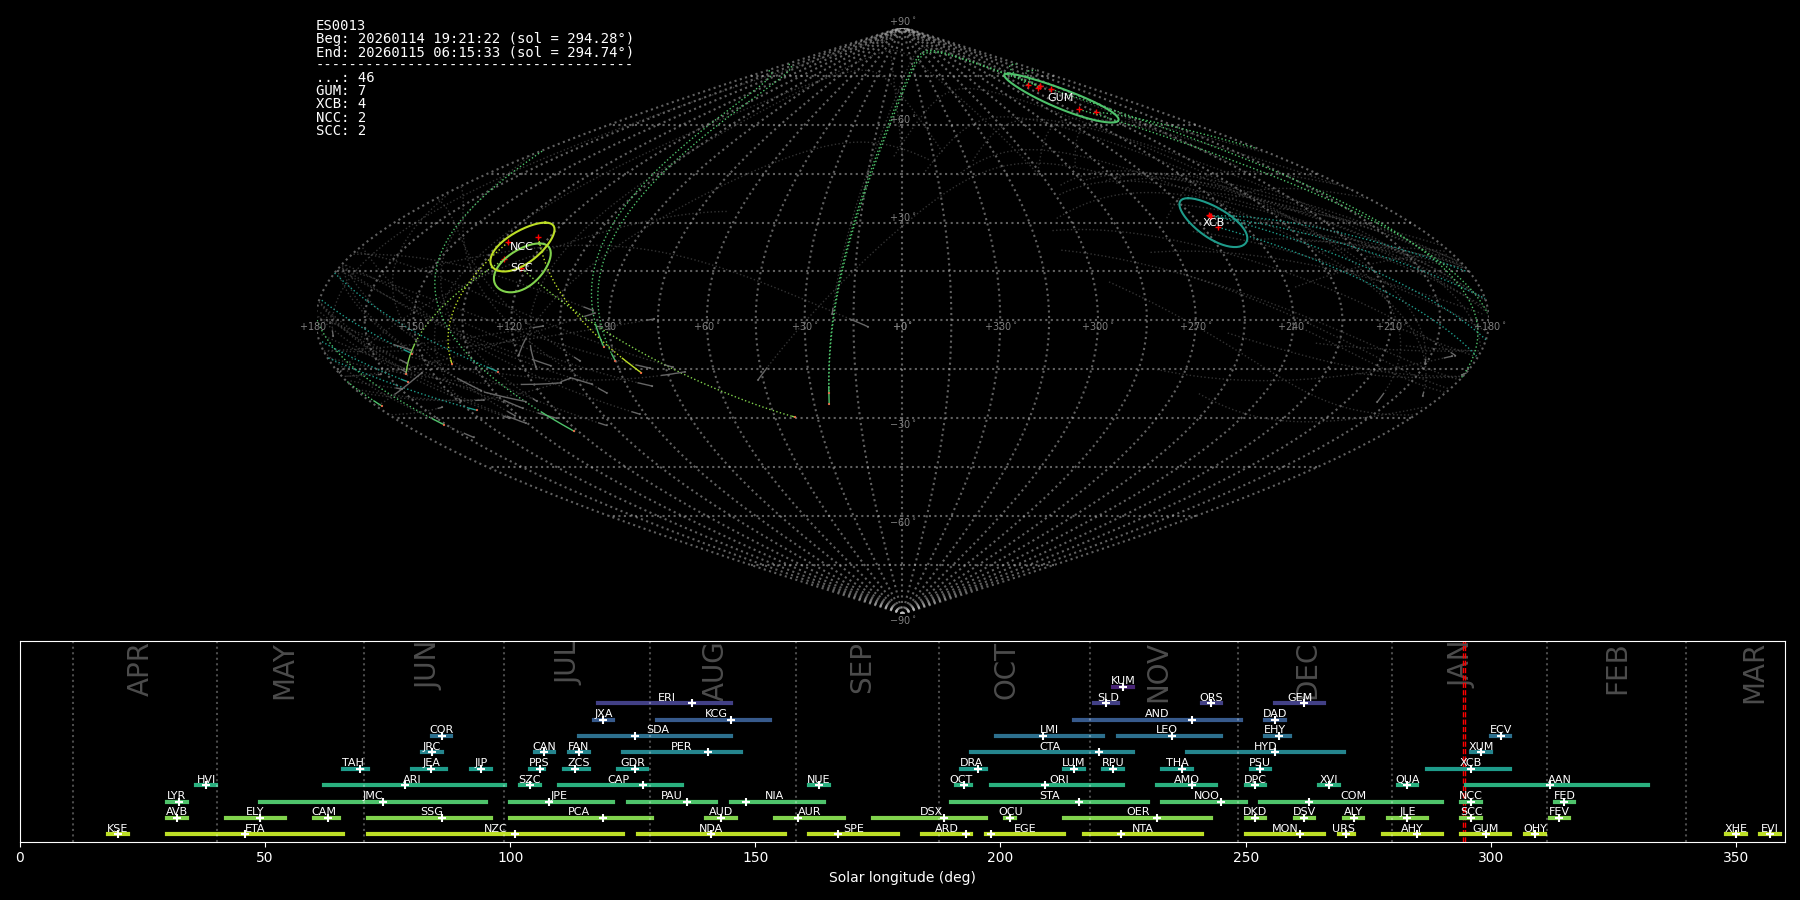Click the ES0013 station title text
This screenshot has width=1800, height=900.
pos(340,26)
